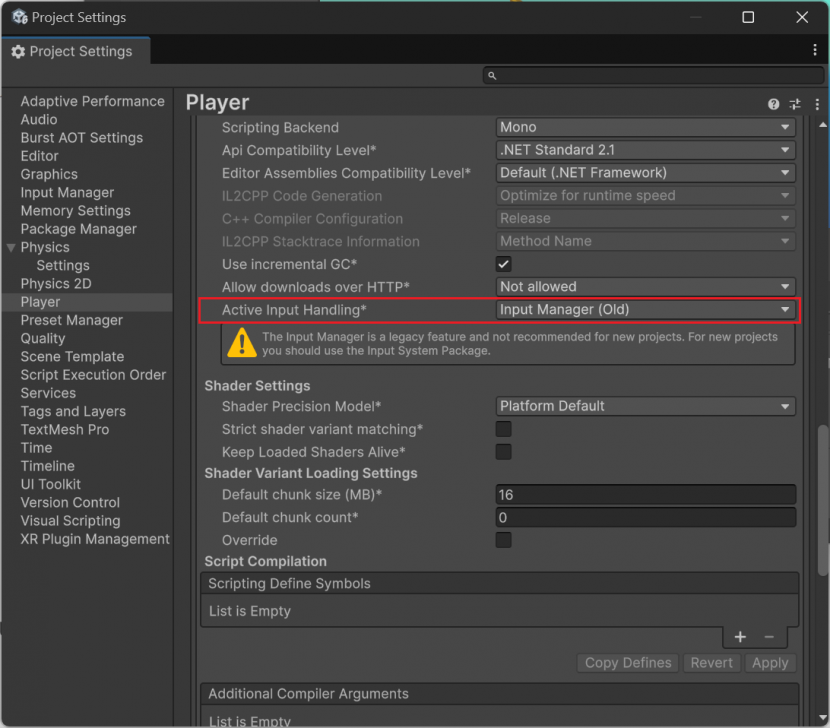Select Services category
This screenshot has width=830, height=728.
(48, 393)
